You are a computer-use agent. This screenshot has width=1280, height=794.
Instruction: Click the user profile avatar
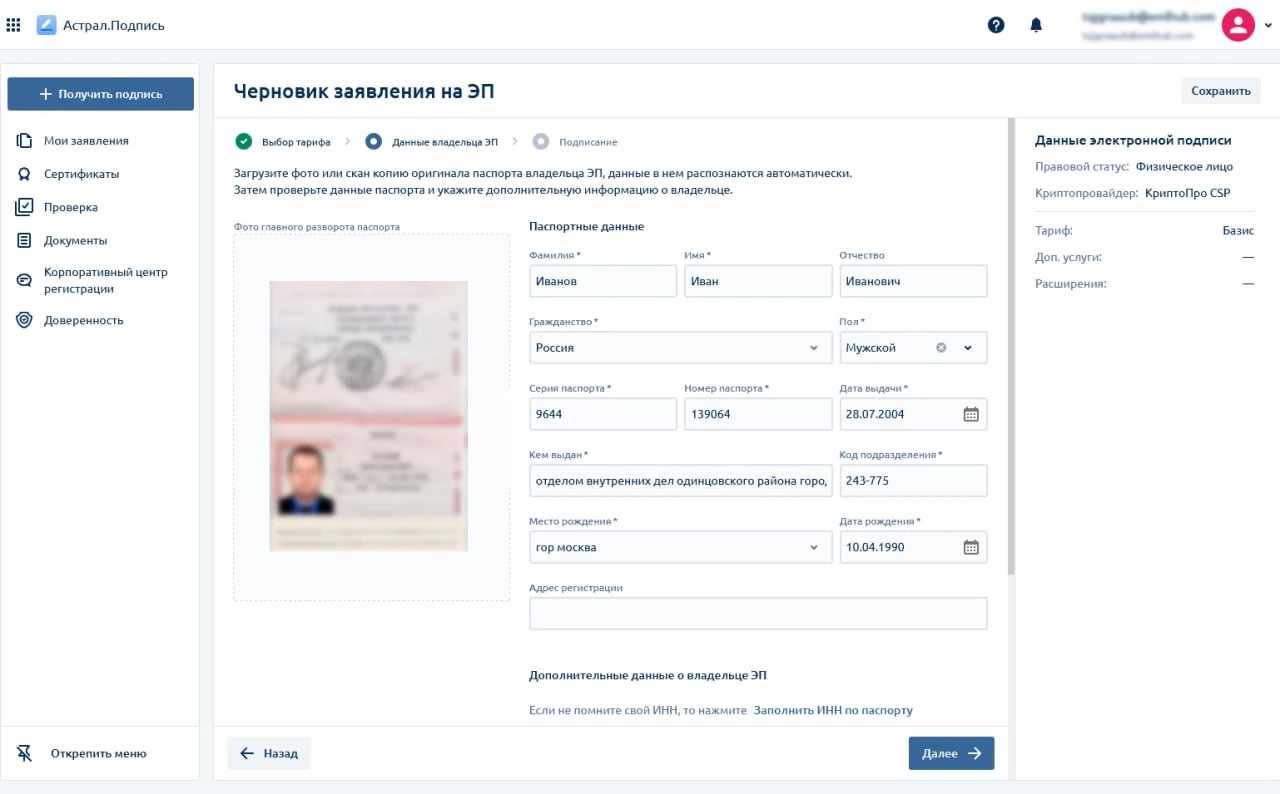pyautogui.click(x=1238, y=25)
